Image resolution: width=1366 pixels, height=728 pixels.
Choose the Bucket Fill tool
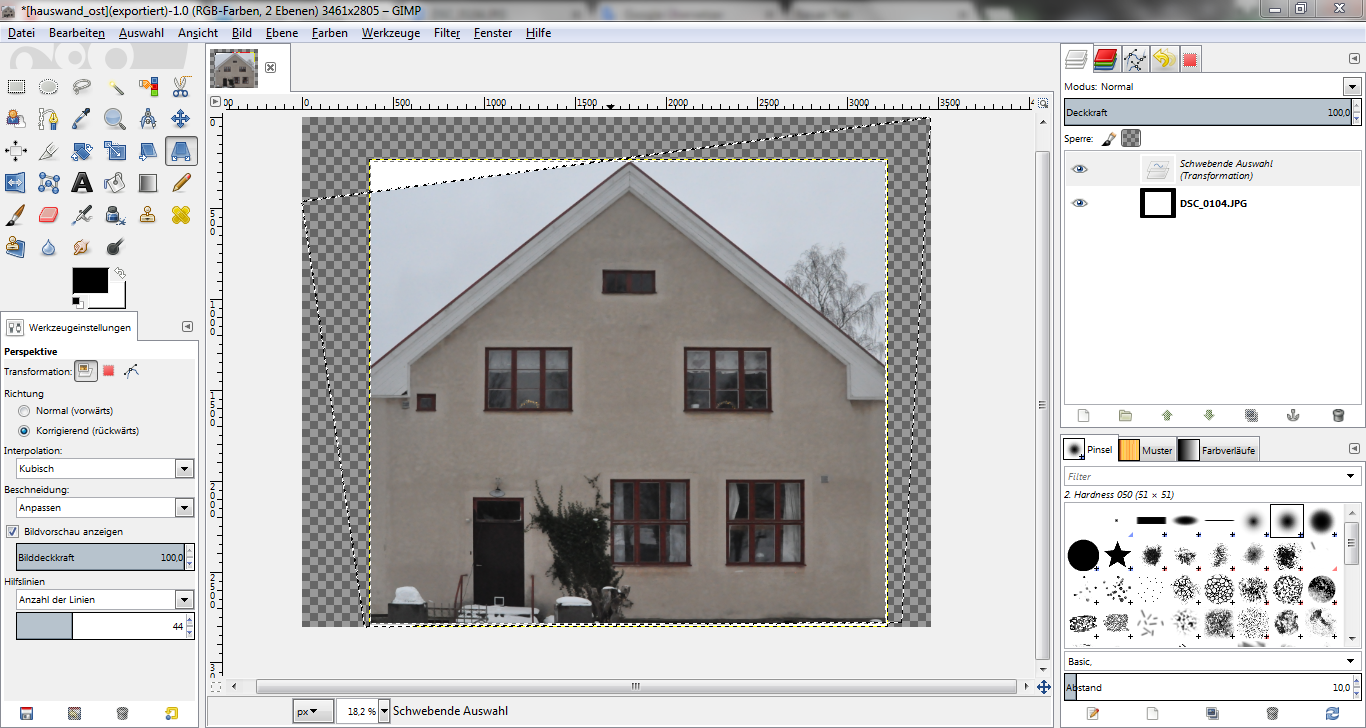point(115,183)
